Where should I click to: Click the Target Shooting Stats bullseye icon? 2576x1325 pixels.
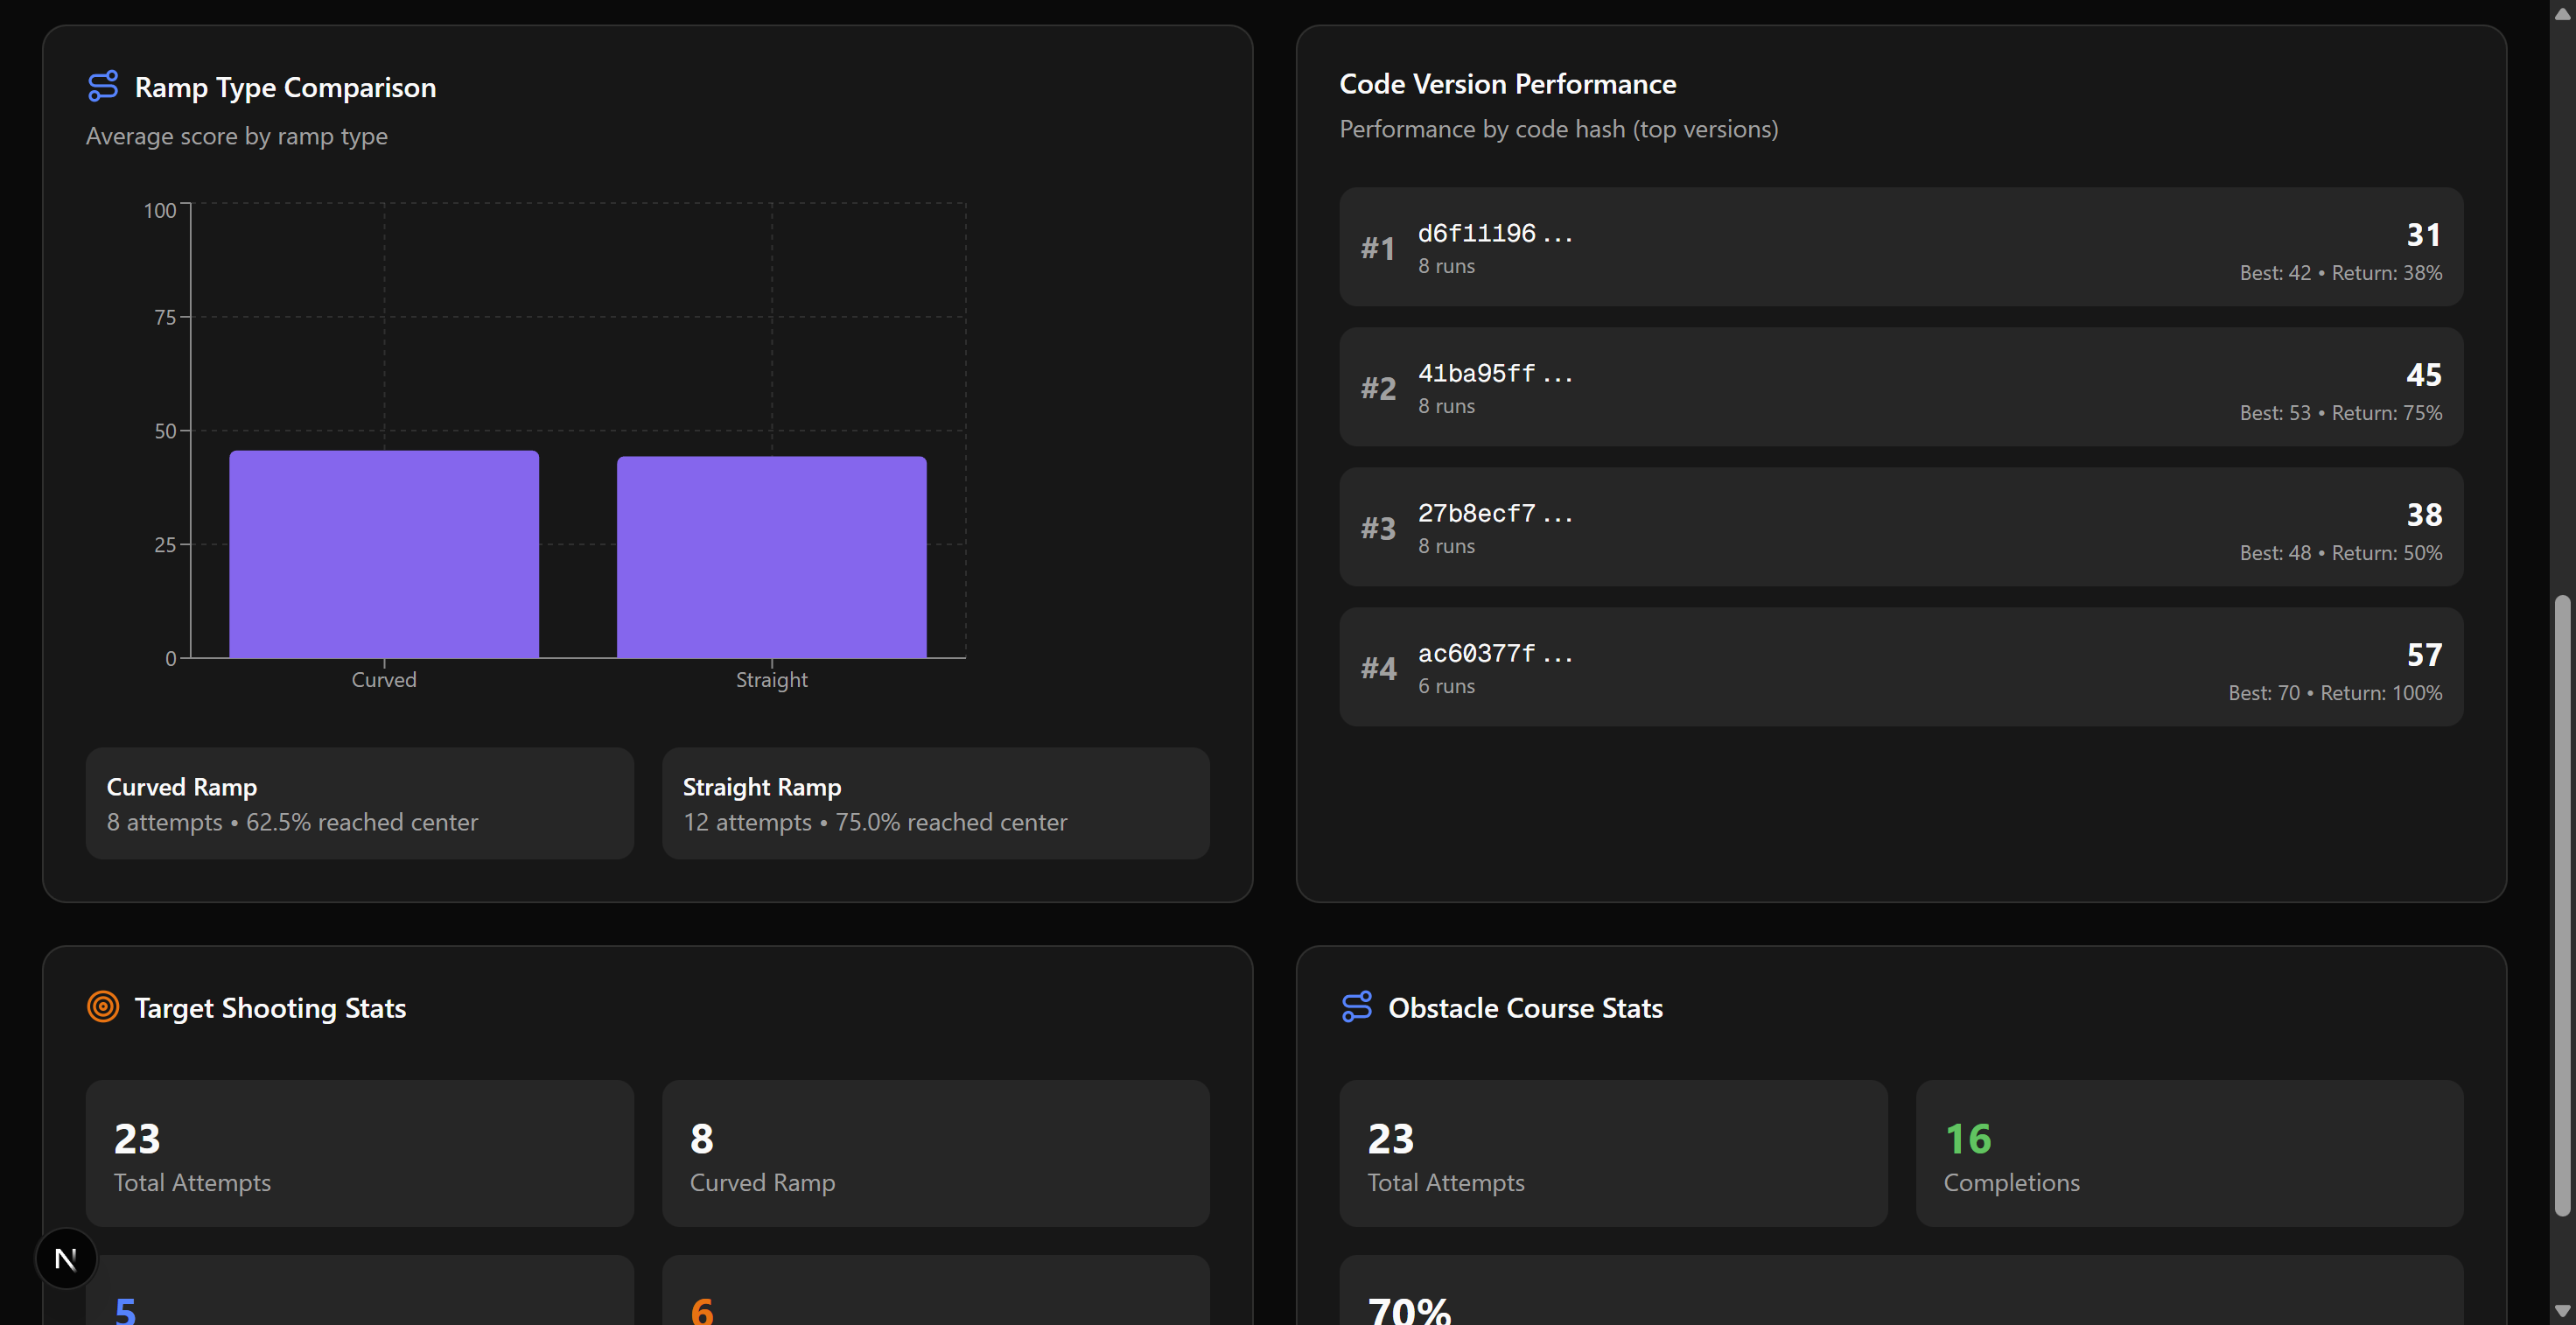pos(103,1006)
